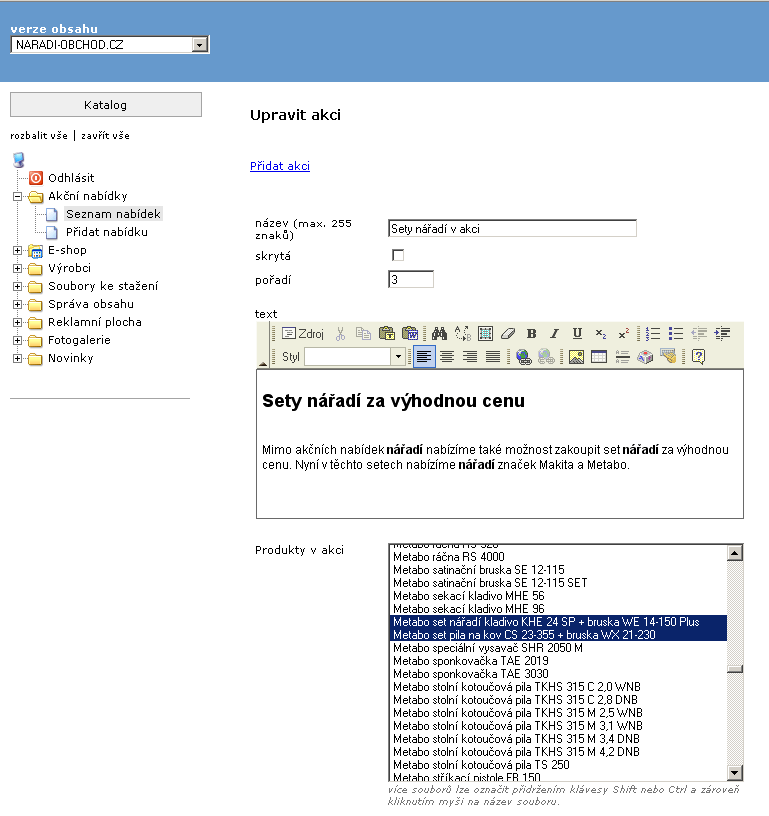
Task: Click the Universal Keyboard icon
Action: 668,356
